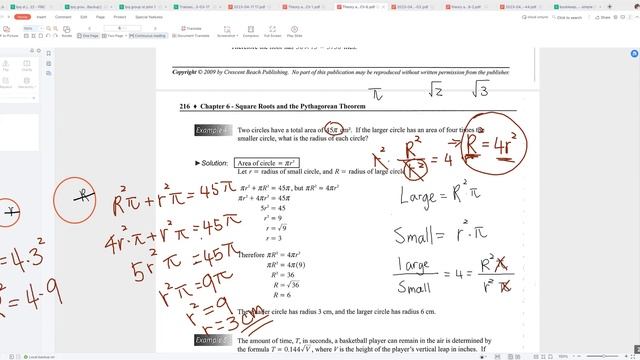Open the Edit ribbon tab
This screenshot has width=640, height=360.
pos(84,17)
